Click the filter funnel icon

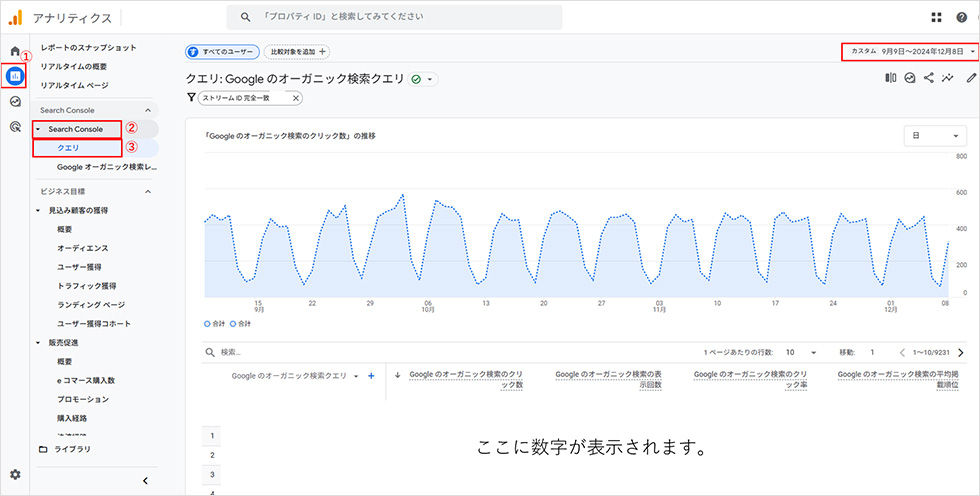(x=191, y=97)
